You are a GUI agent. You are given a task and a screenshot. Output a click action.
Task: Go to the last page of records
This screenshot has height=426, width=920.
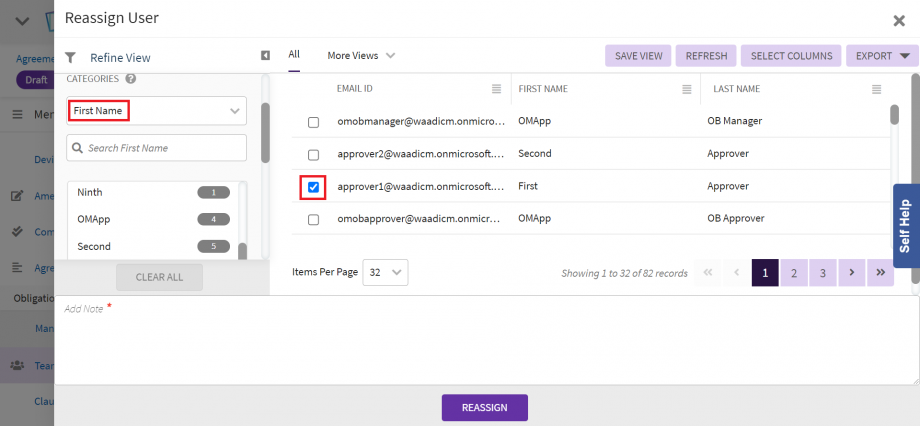point(881,272)
